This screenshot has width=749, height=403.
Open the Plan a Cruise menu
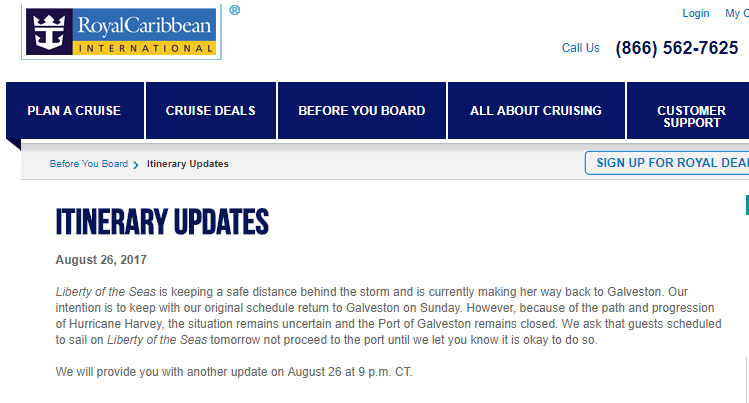tap(75, 110)
